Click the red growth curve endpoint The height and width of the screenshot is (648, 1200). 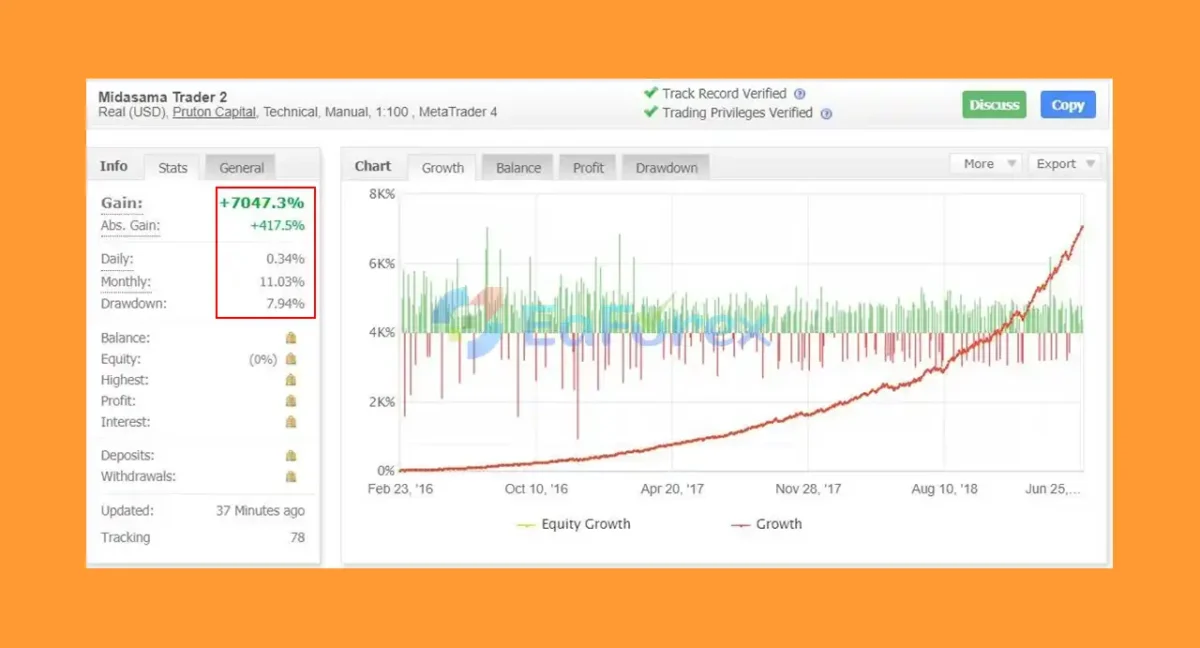coord(1082,227)
